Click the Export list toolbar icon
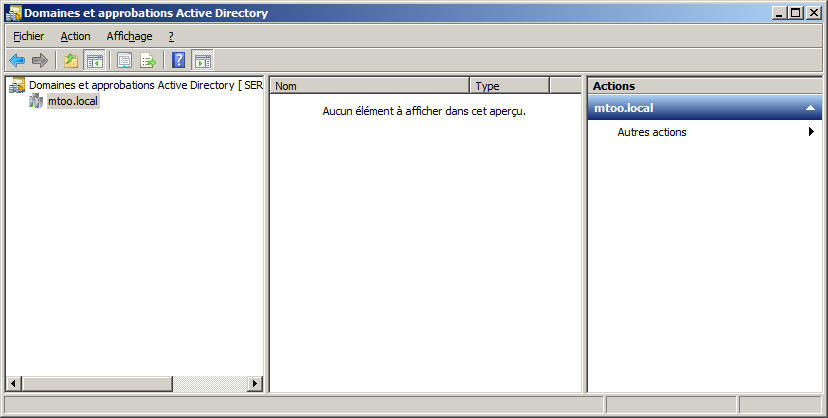Screen dimensions: 828x418 point(148,60)
